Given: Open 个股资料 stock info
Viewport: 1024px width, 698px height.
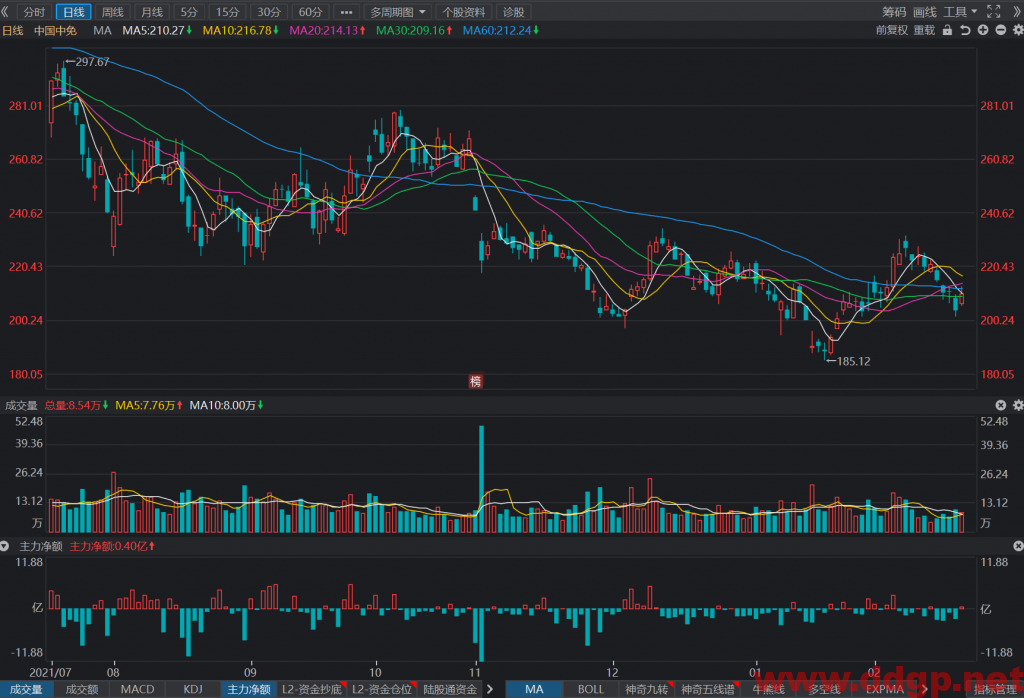Looking at the screenshot, I should (x=464, y=12).
